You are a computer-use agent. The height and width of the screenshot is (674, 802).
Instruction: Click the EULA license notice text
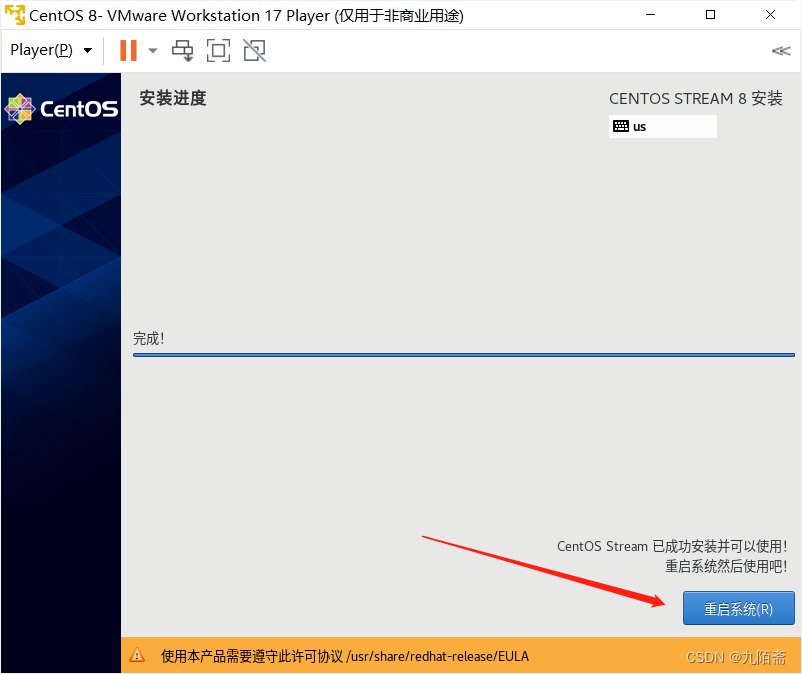(345, 656)
